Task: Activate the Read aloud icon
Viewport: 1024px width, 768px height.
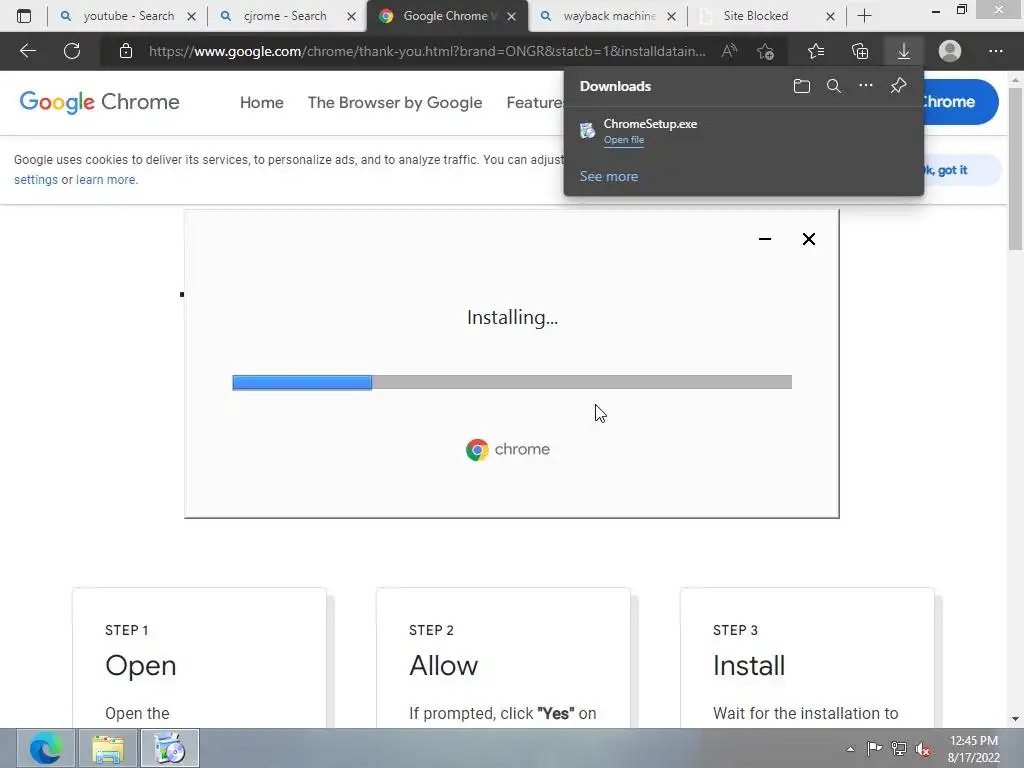Action: [729, 51]
